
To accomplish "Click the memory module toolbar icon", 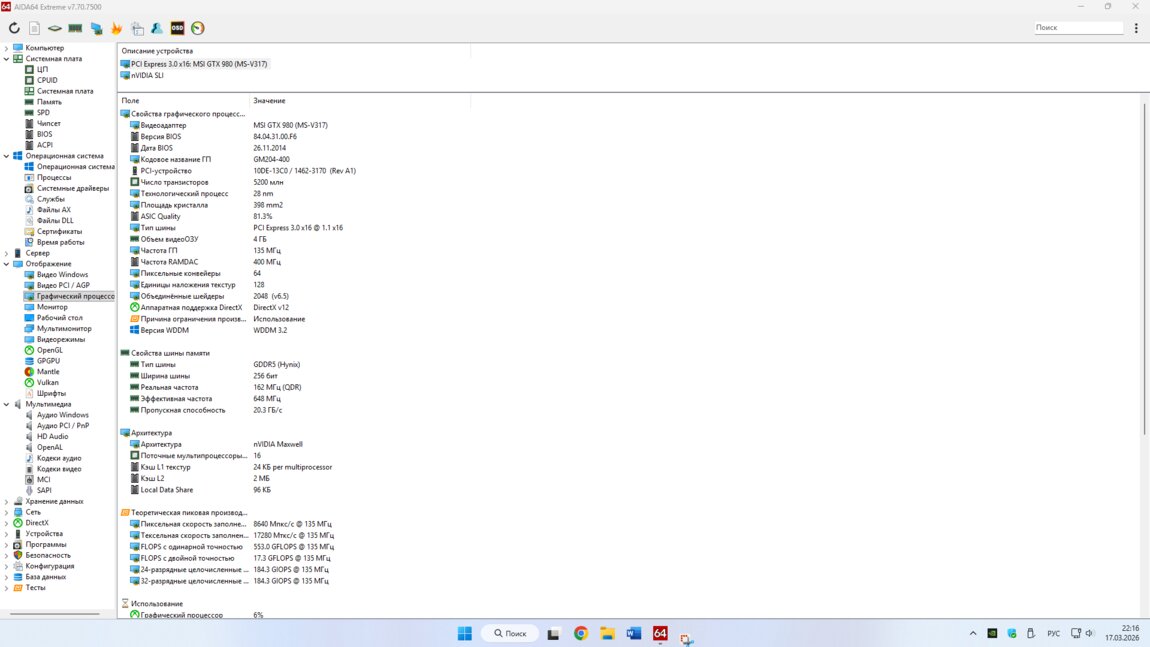I will point(75,28).
